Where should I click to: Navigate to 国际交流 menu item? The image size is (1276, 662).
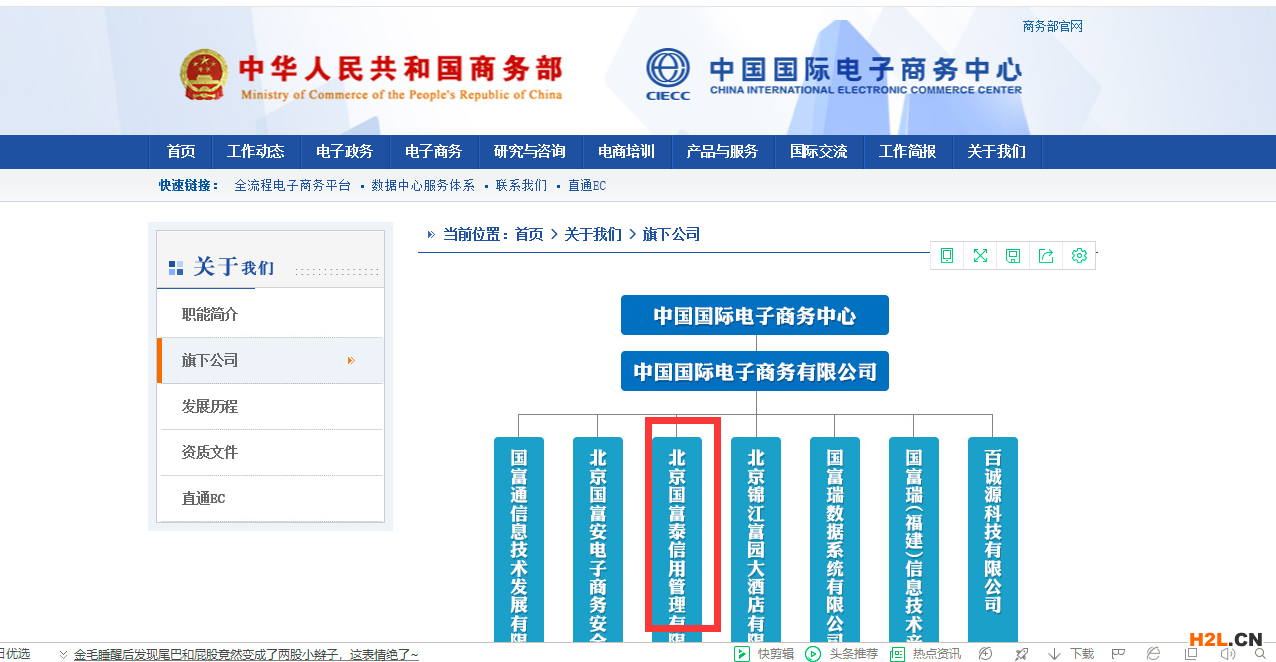[x=818, y=152]
